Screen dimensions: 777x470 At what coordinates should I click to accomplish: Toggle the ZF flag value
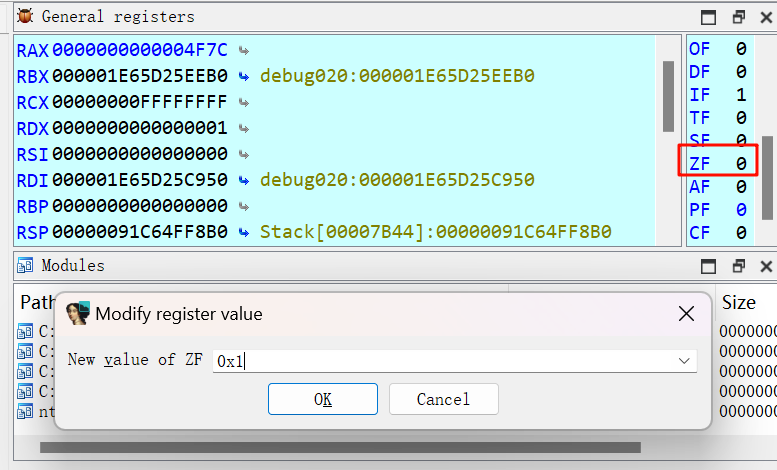(741, 163)
